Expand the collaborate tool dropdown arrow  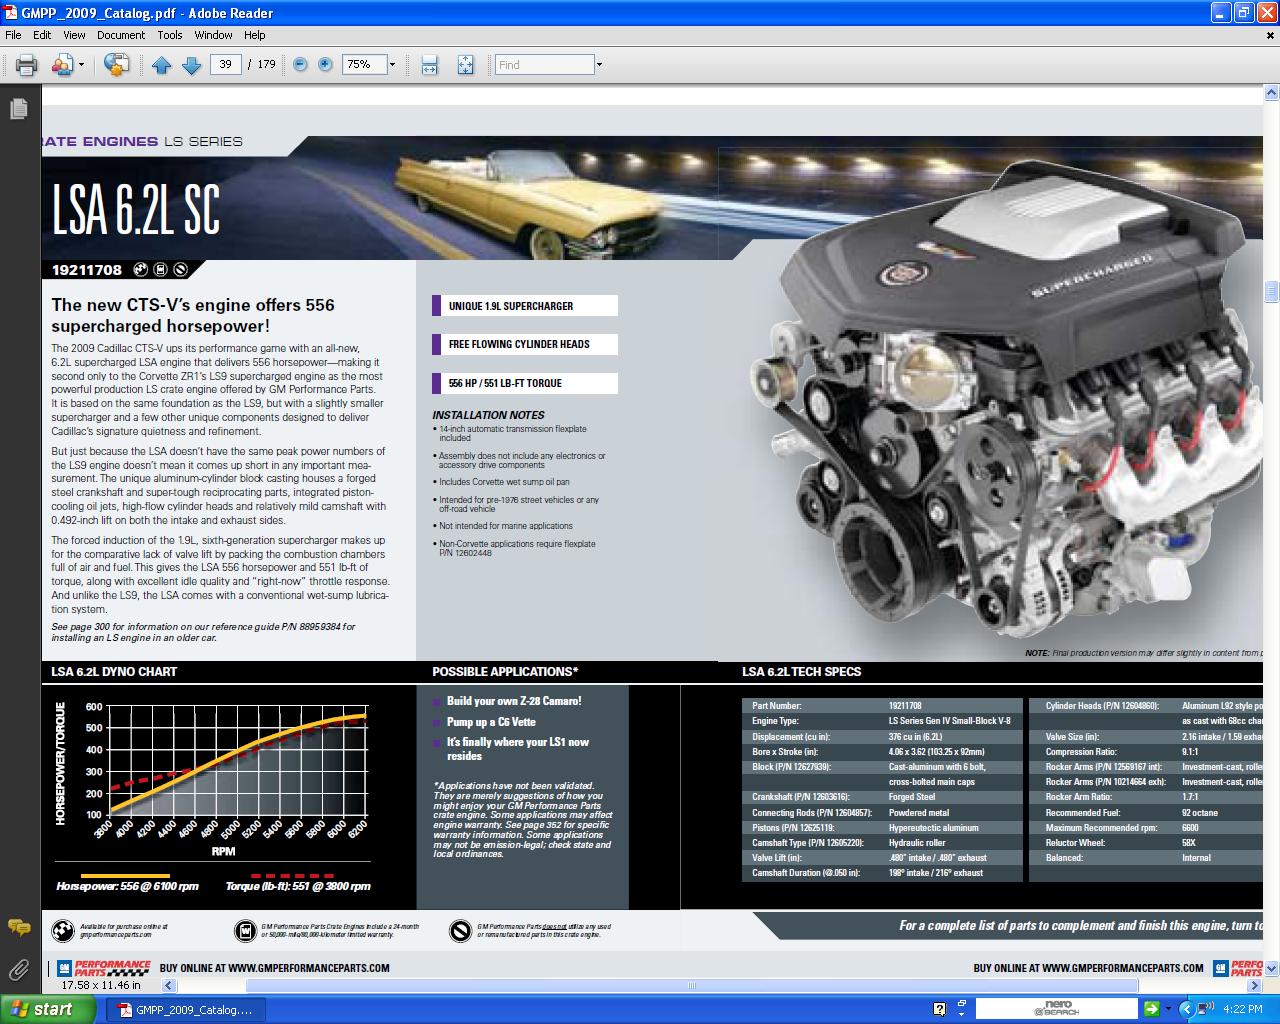tap(81, 65)
